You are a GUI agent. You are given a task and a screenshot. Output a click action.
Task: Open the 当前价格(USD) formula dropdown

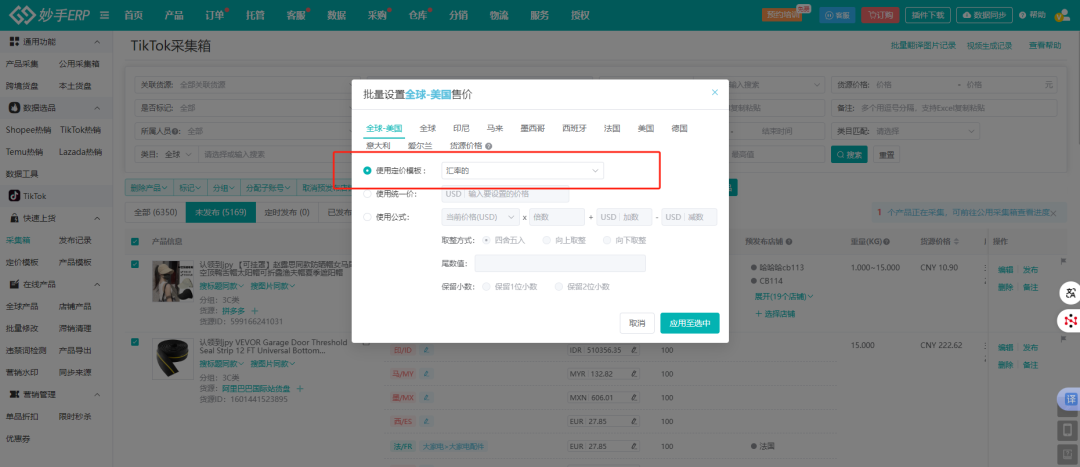[480, 217]
